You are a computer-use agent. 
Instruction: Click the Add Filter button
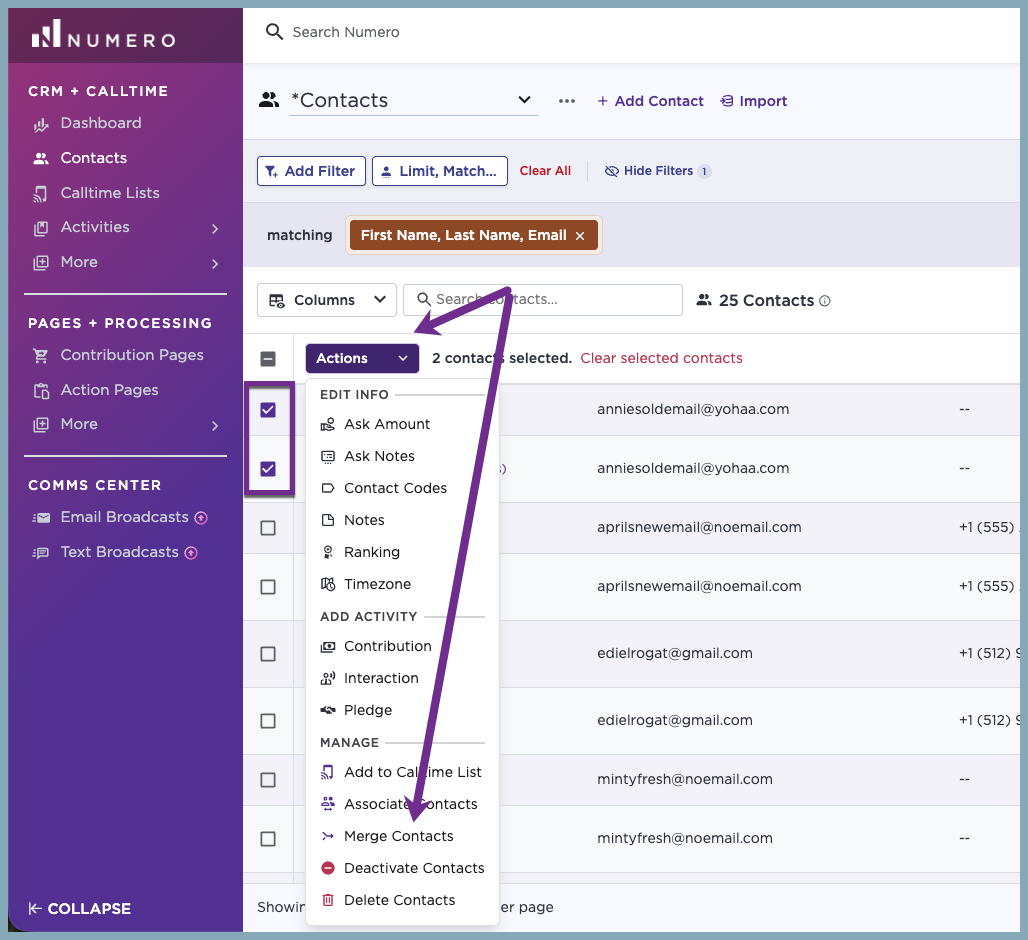click(x=311, y=171)
